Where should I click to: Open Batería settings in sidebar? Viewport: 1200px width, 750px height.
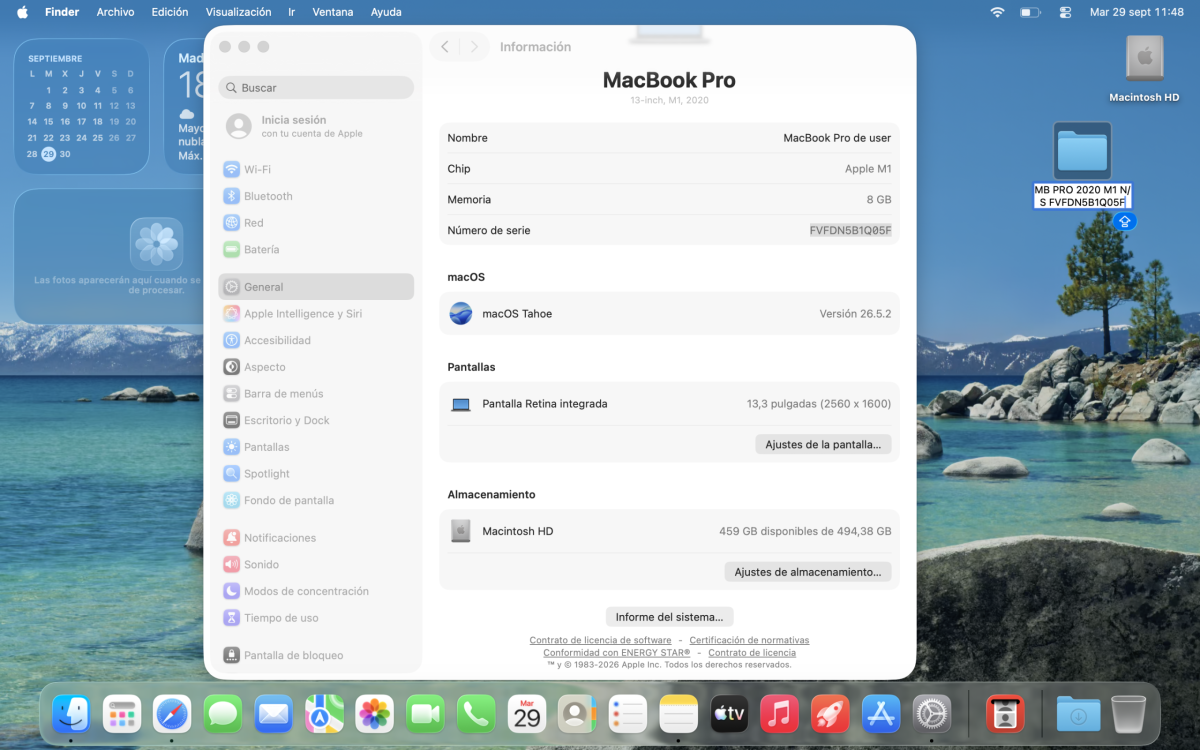pyautogui.click(x=316, y=250)
